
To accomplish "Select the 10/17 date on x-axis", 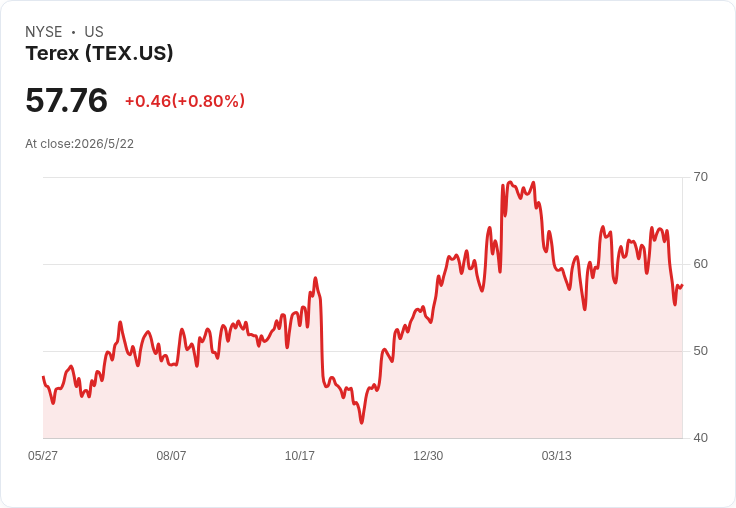I will click(299, 455).
